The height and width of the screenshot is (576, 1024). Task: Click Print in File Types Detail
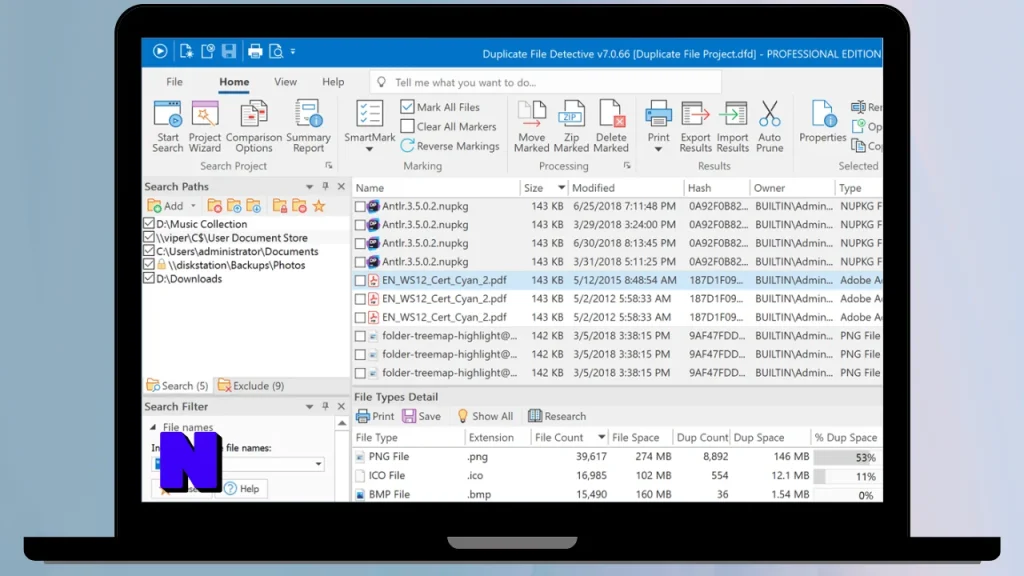376,416
